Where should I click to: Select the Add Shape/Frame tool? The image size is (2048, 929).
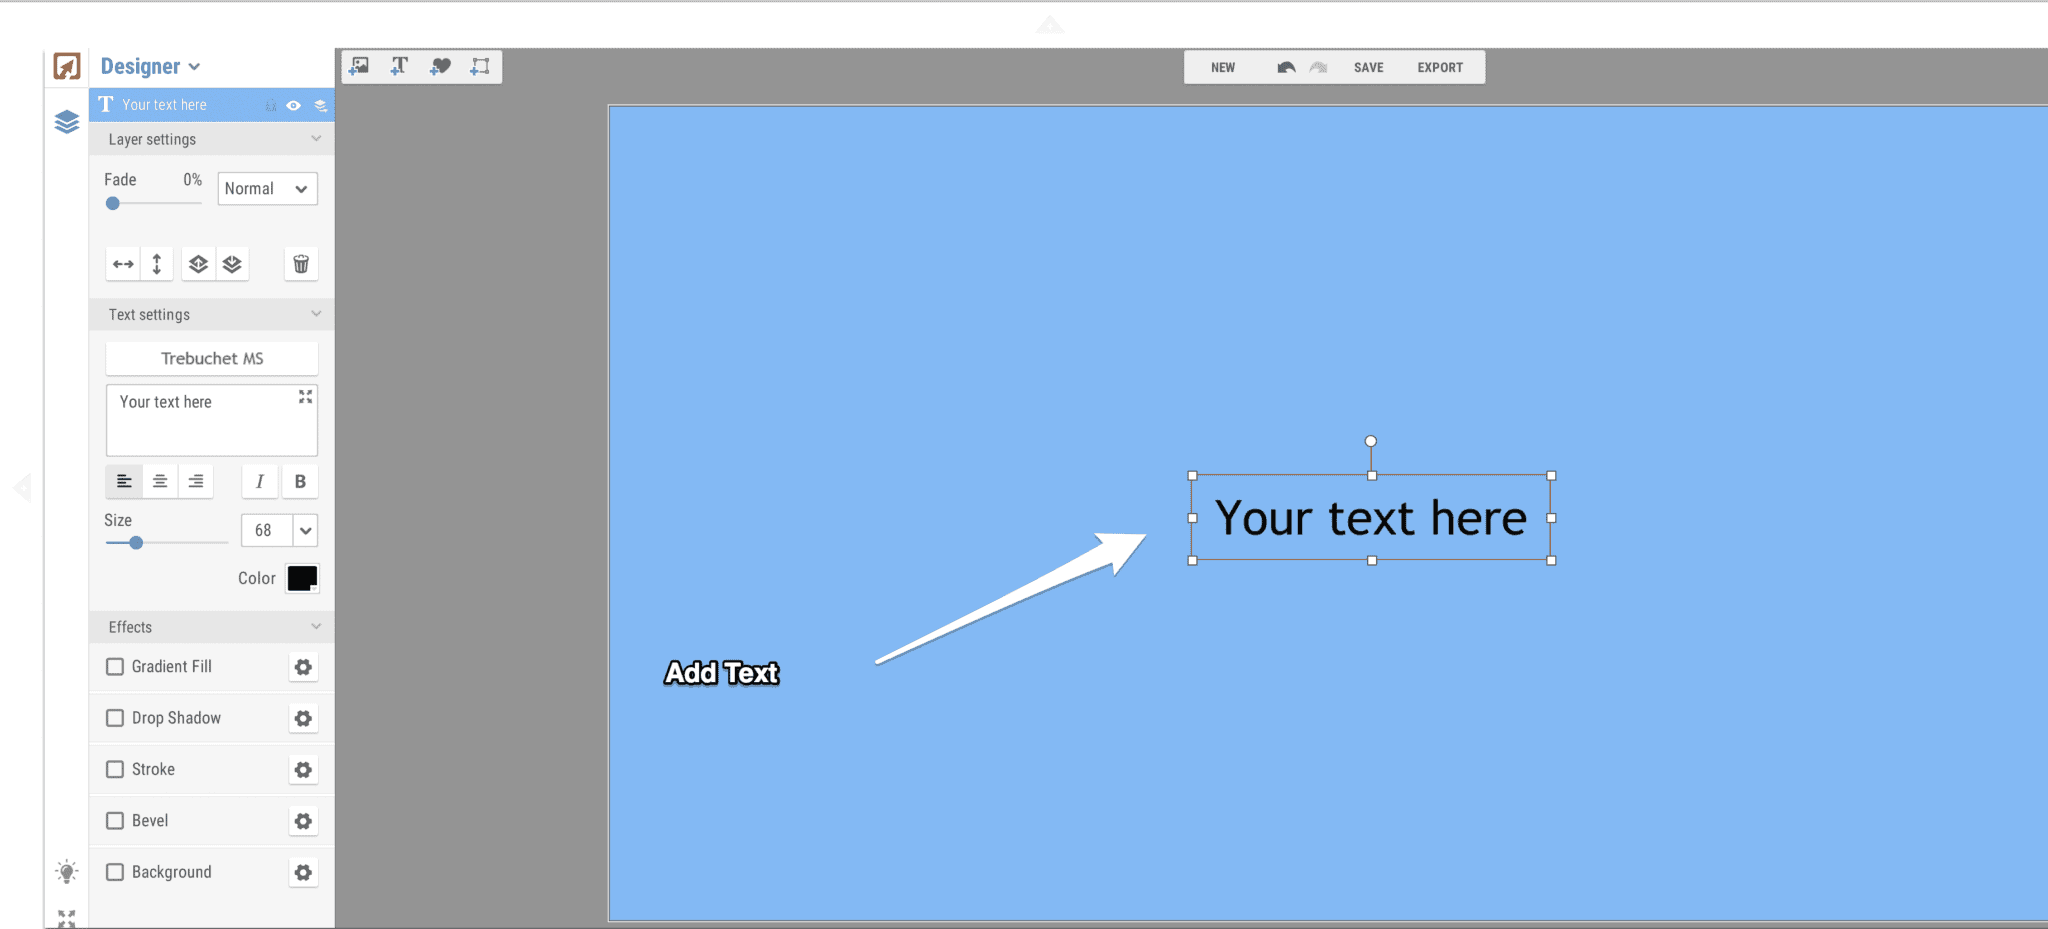[479, 66]
